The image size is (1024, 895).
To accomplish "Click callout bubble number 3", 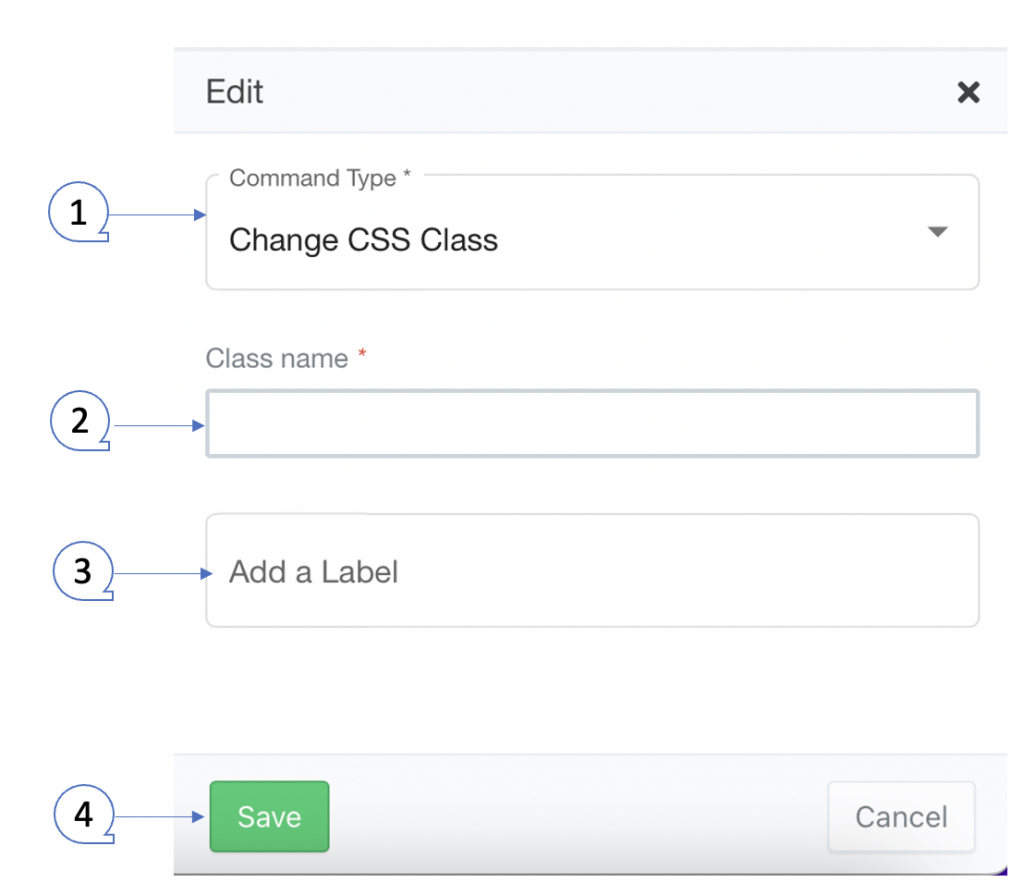I will pyautogui.click(x=83, y=571).
